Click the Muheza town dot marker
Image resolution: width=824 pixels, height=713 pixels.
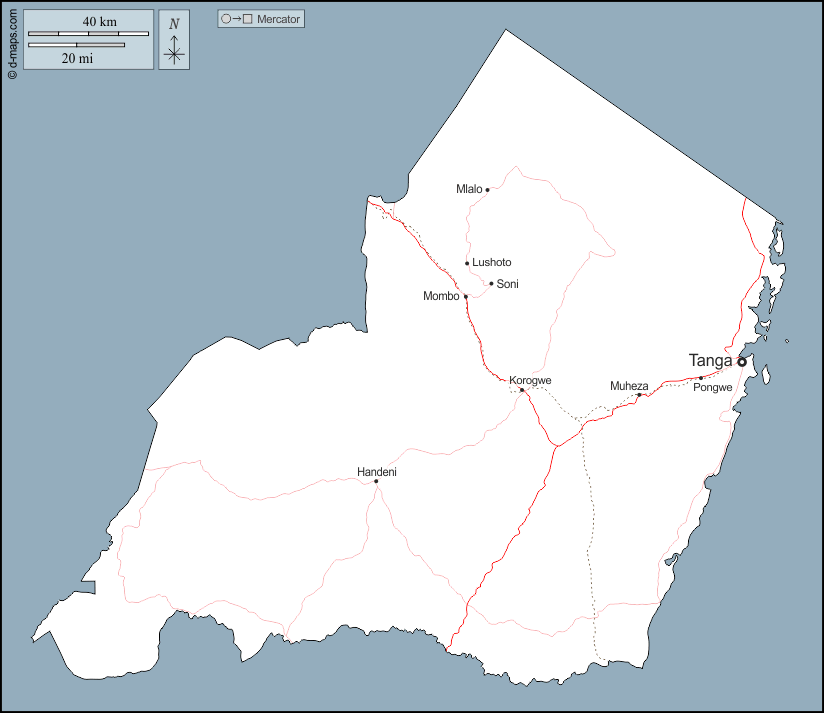tap(640, 395)
